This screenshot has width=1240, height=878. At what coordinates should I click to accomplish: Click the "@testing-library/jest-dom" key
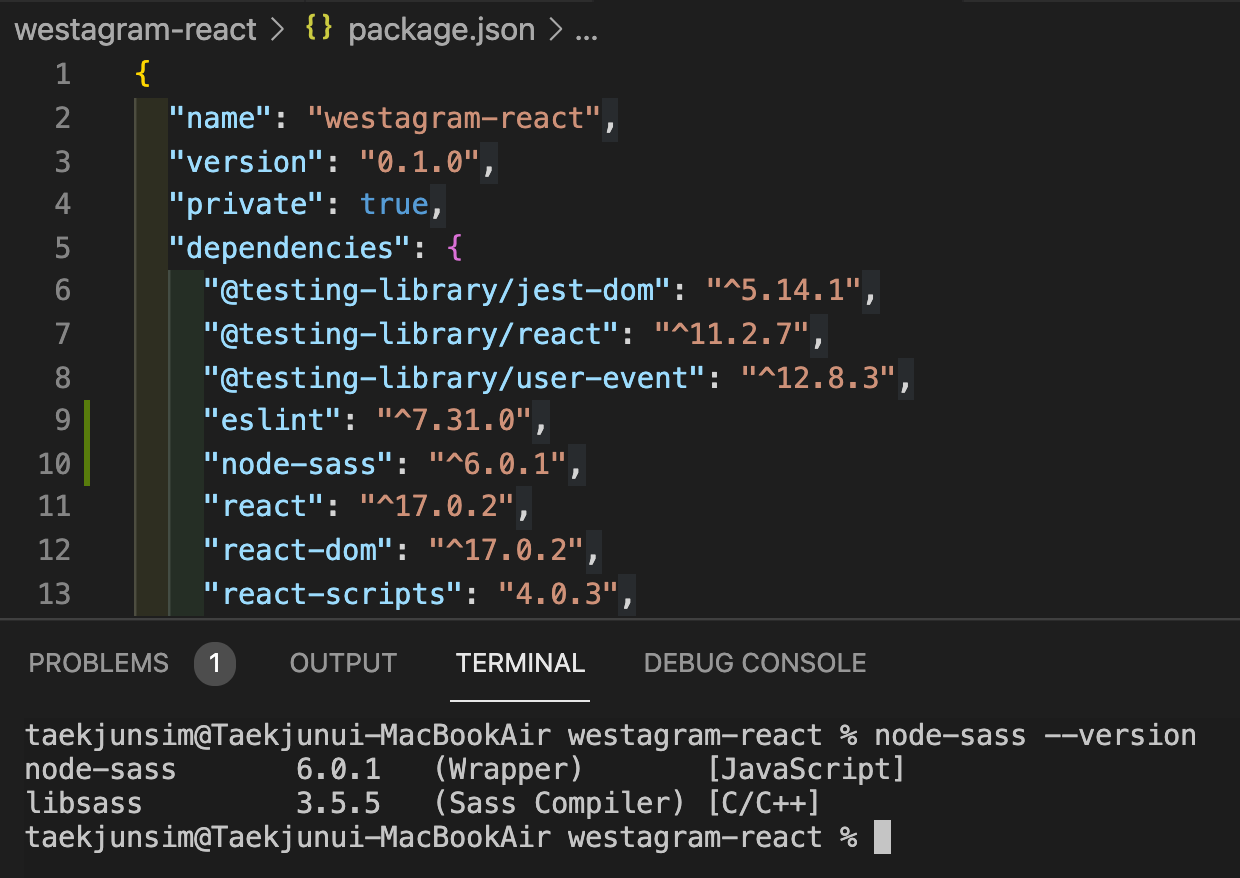click(436, 291)
